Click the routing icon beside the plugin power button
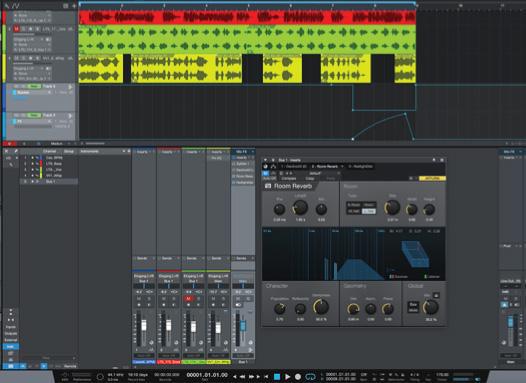 coord(273,166)
